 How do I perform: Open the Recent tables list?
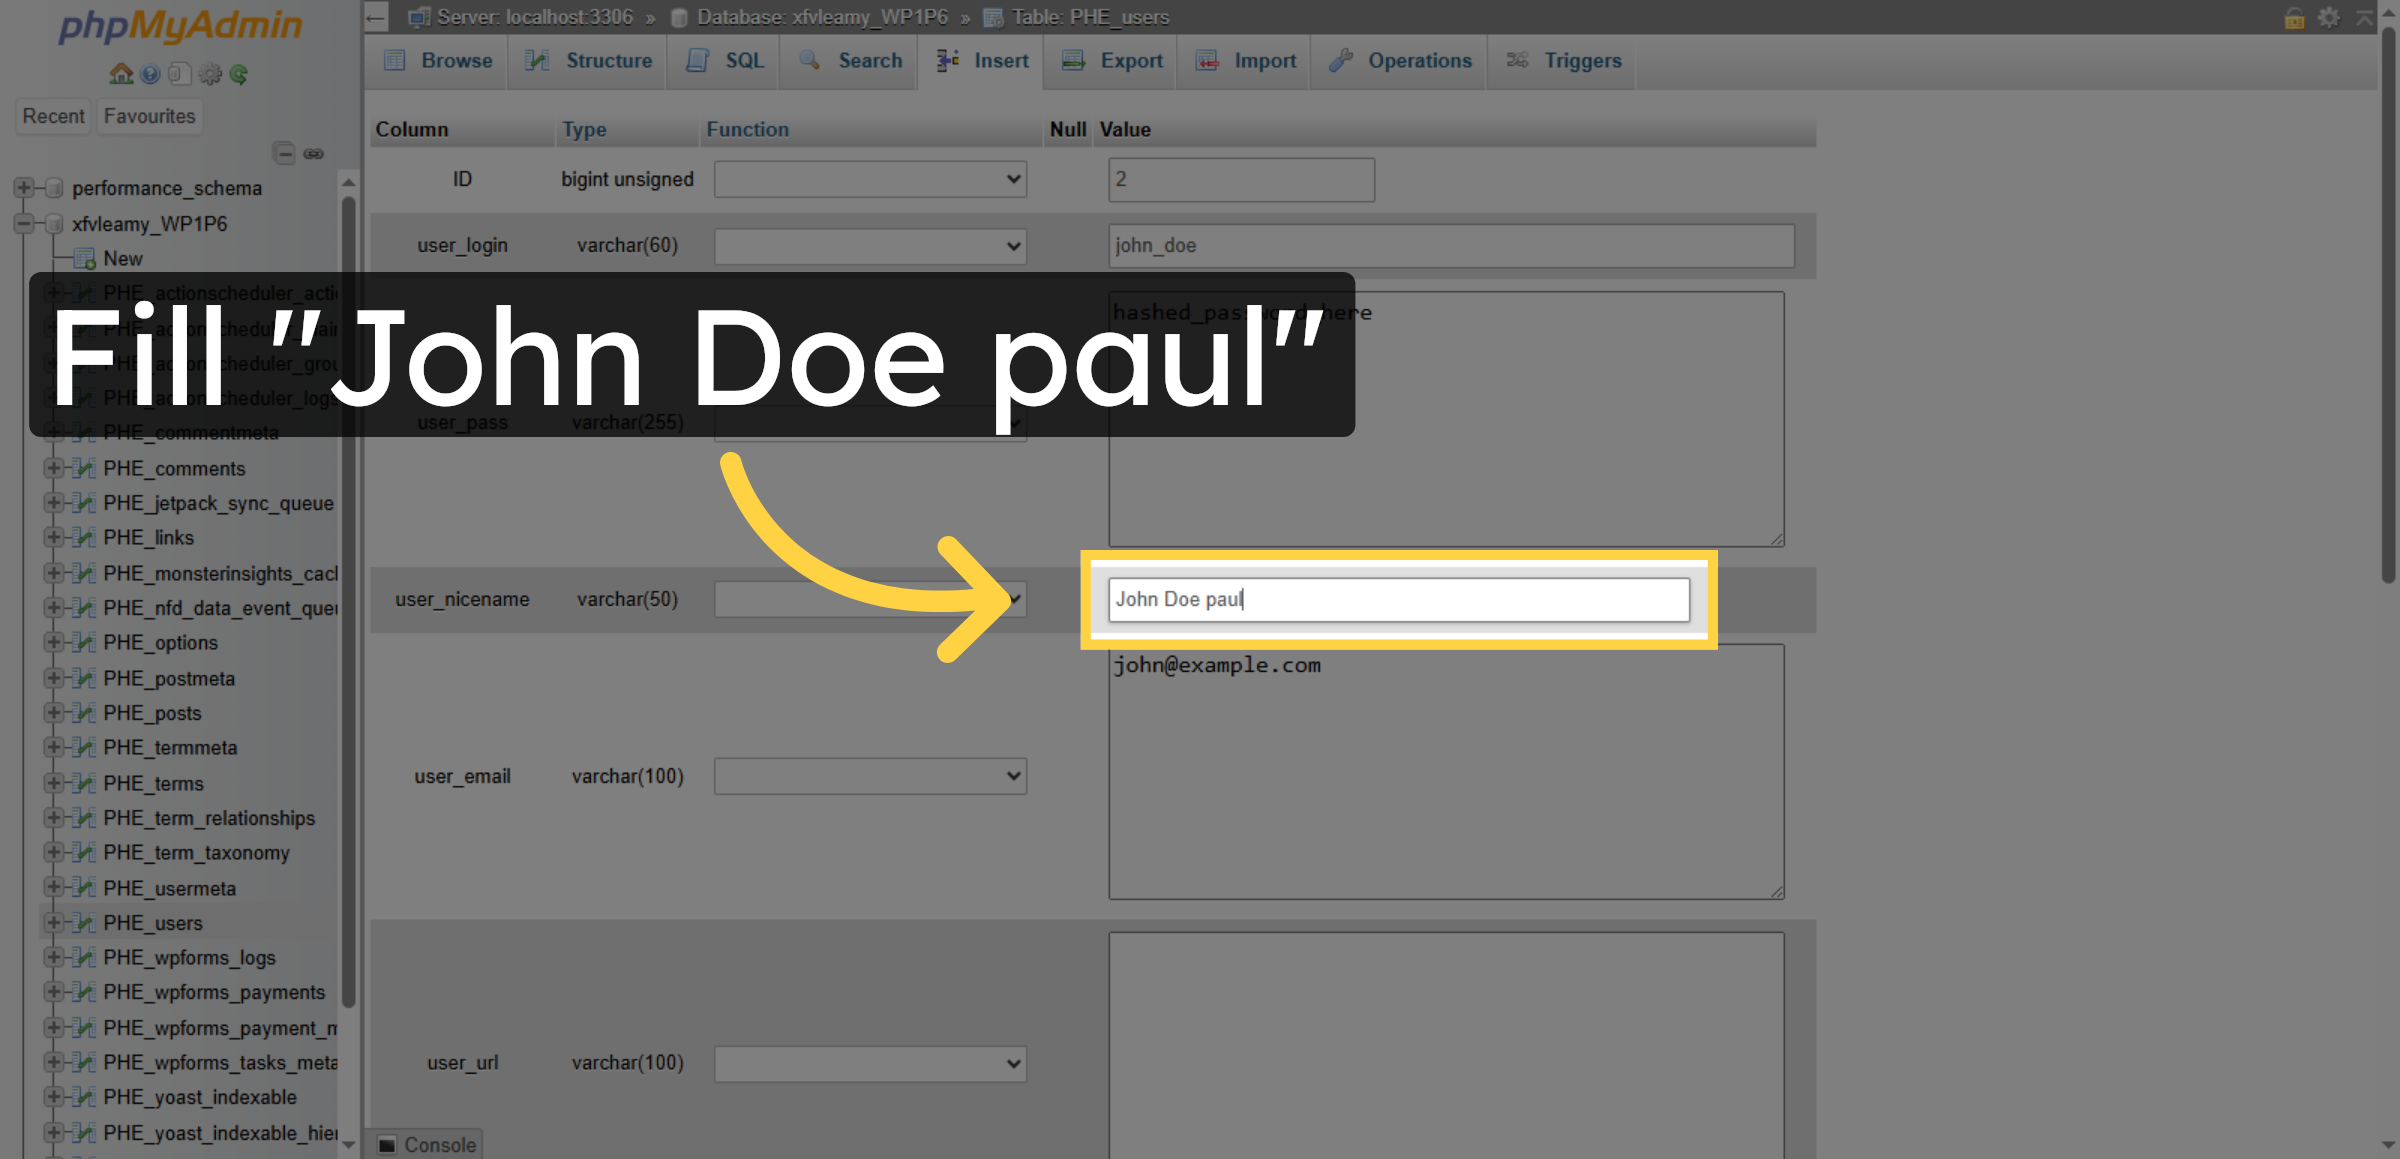pos(52,116)
